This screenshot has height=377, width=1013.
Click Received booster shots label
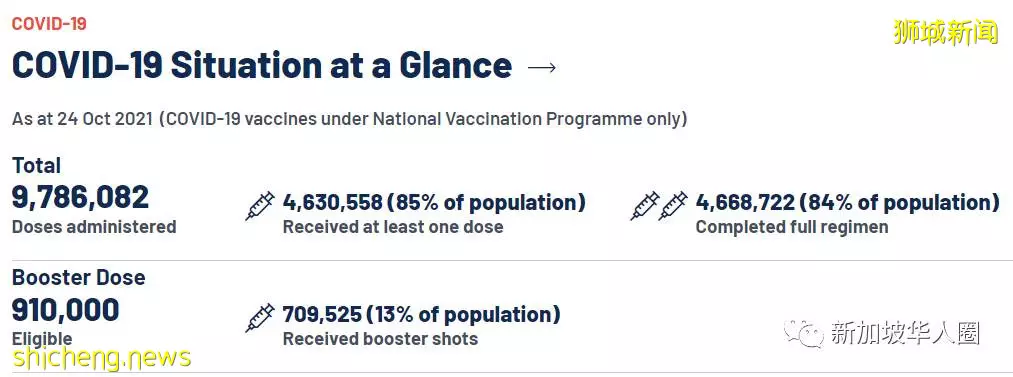click(380, 340)
